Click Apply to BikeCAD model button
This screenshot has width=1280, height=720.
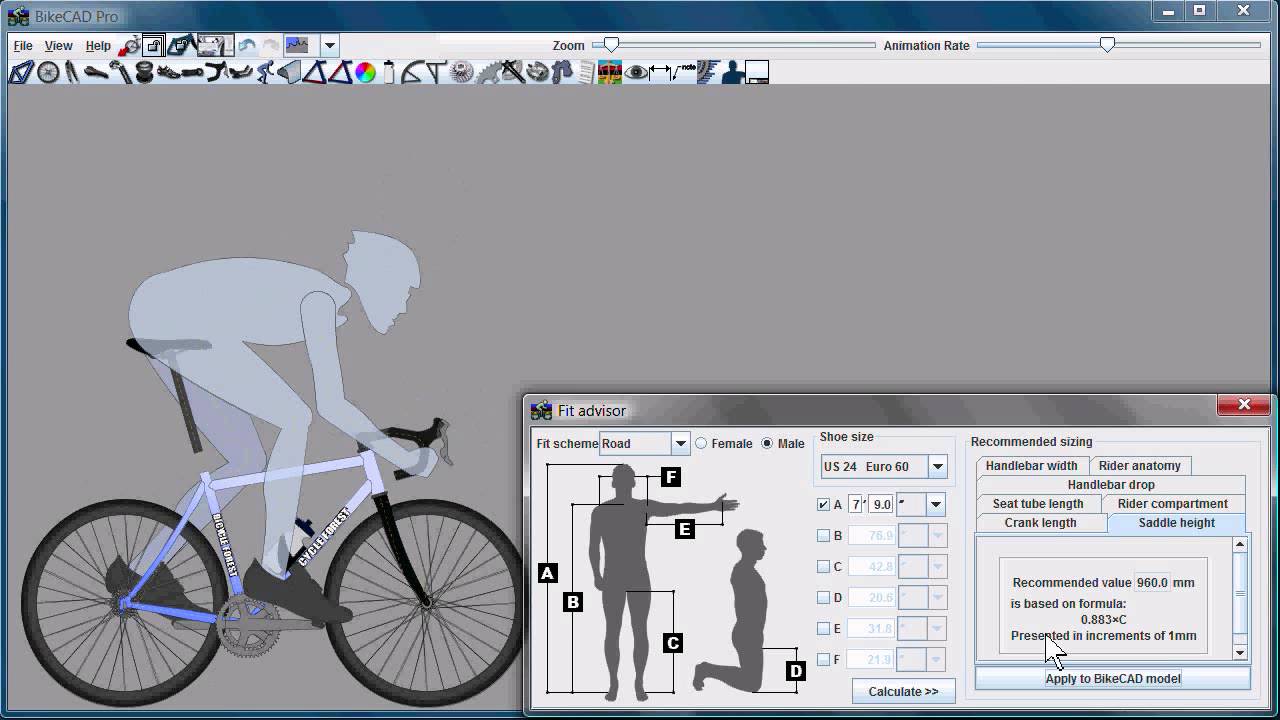1113,678
